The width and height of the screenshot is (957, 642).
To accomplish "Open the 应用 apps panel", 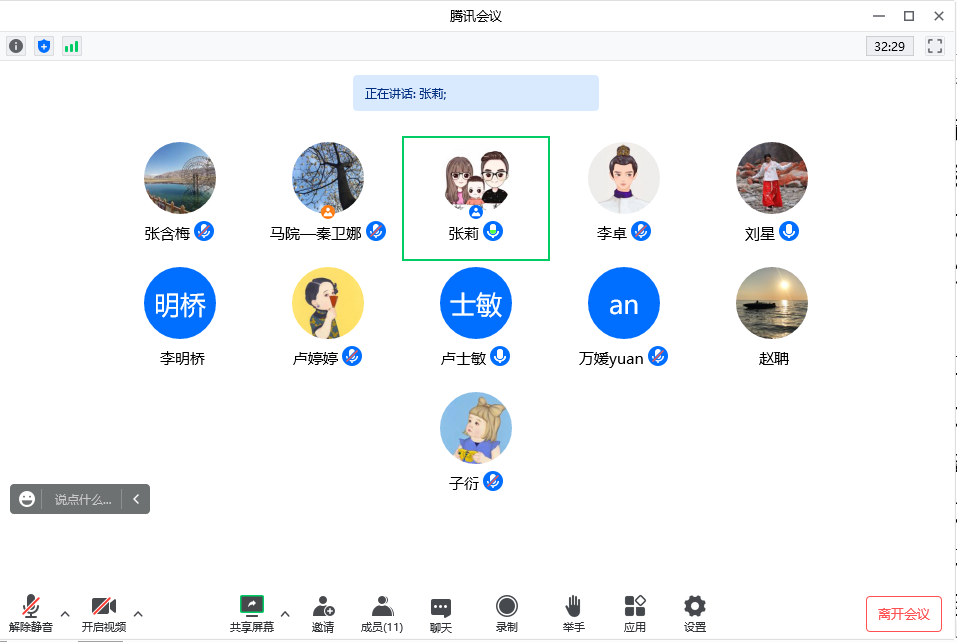I will [635, 612].
